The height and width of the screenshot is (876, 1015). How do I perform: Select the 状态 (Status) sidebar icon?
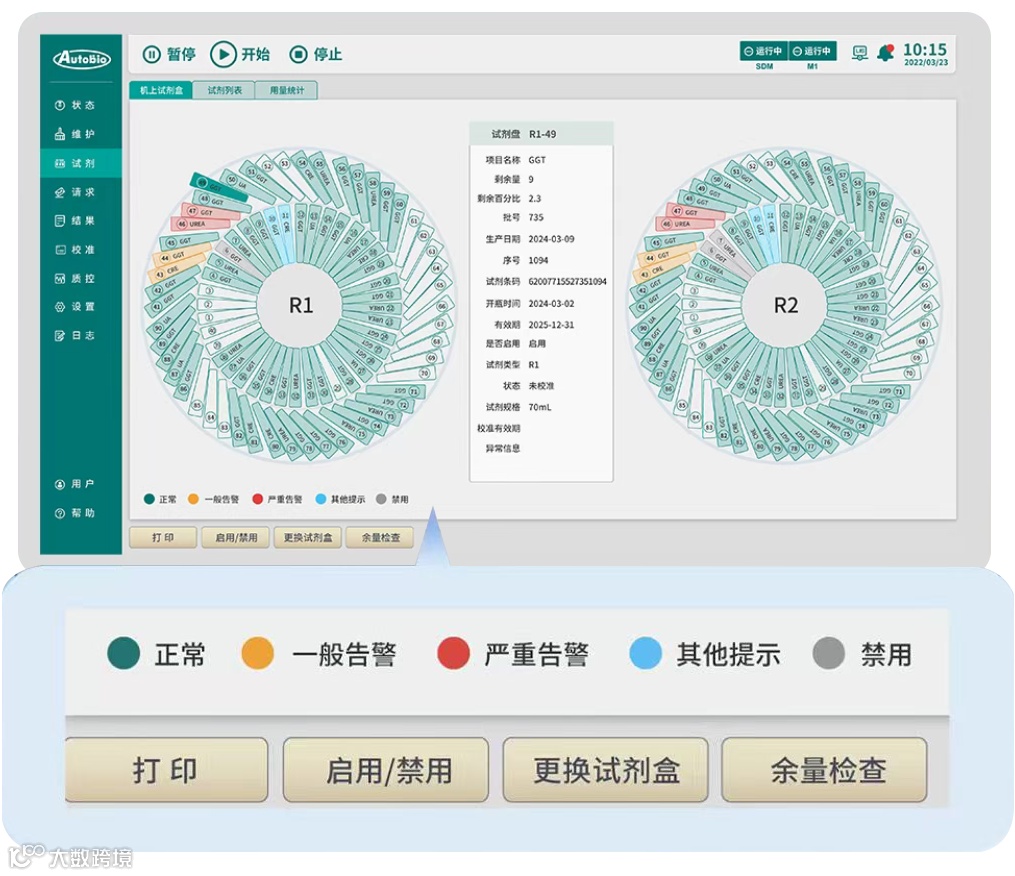[x=58, y=105]
